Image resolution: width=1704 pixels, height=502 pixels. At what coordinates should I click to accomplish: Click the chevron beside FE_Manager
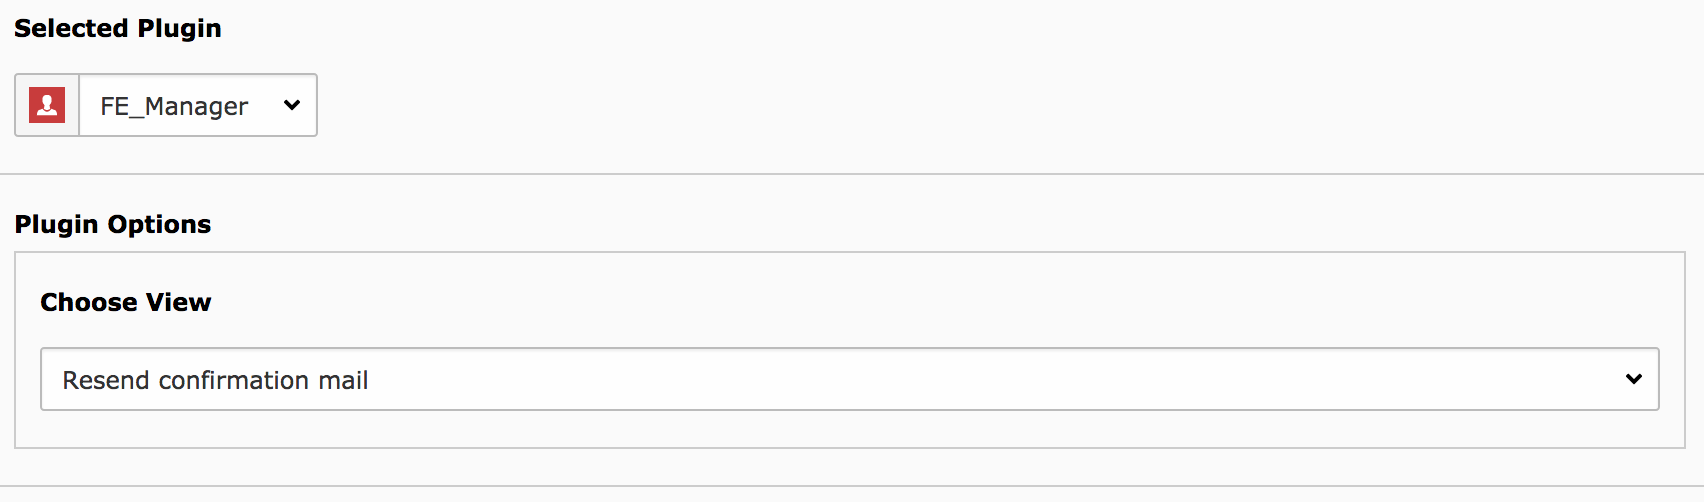point(292,105)
